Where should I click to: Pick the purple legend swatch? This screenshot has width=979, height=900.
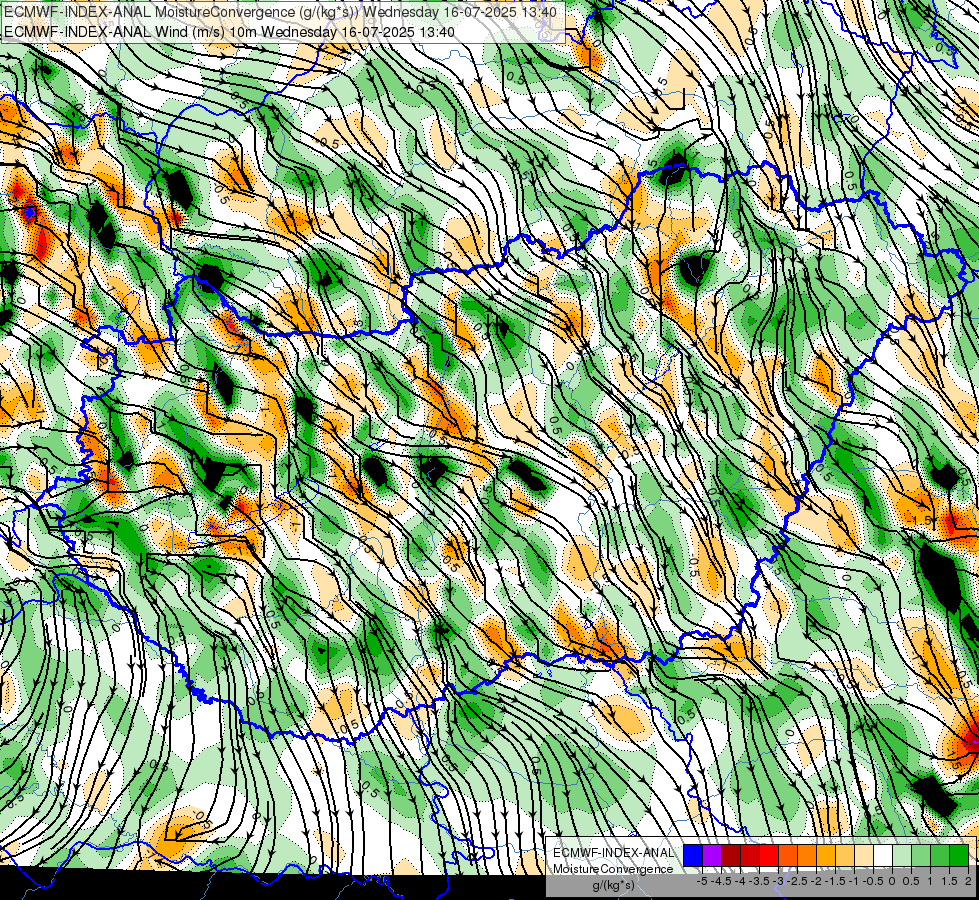[712, 856]
